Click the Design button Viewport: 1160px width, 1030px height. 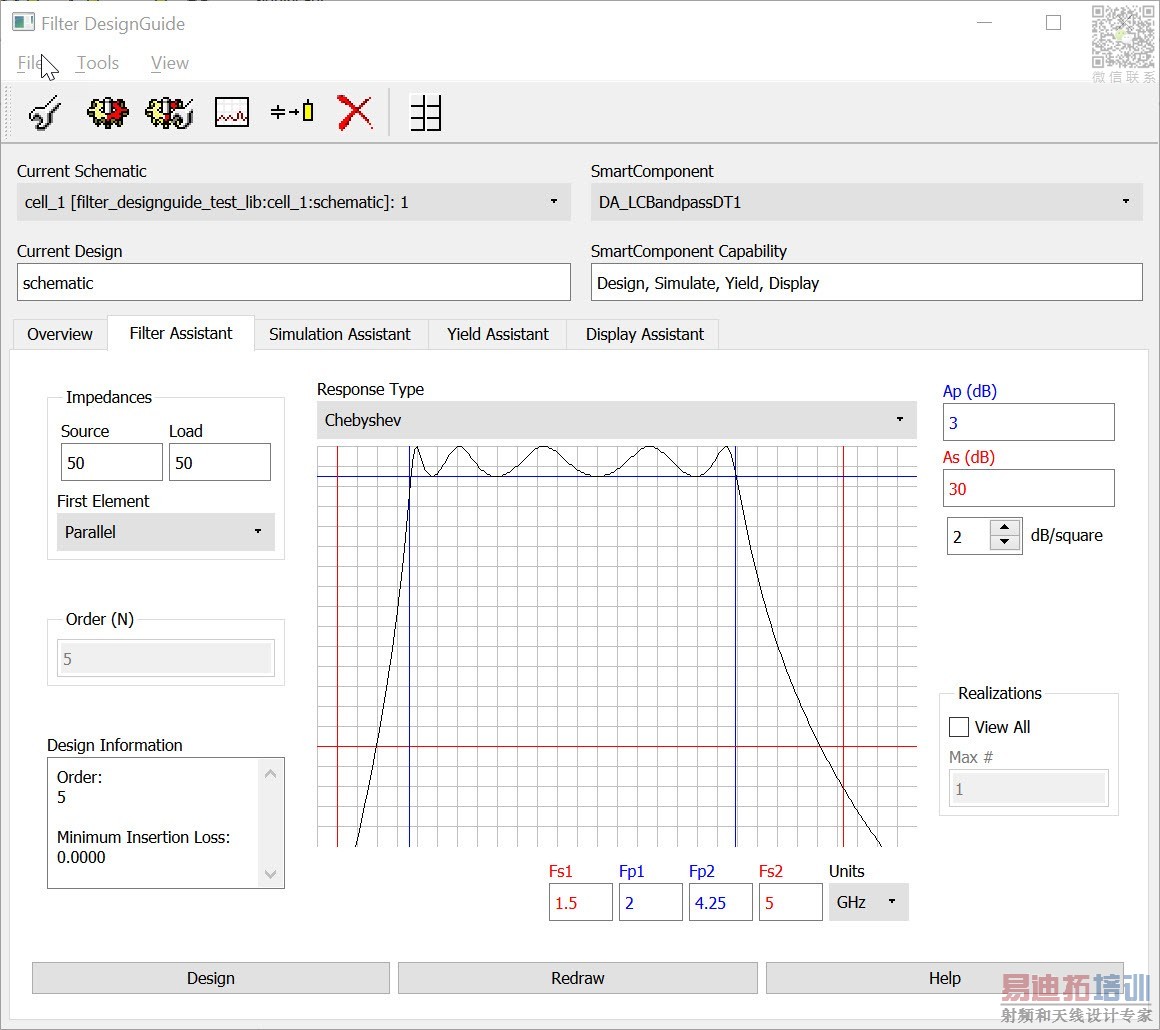(211, 977)
